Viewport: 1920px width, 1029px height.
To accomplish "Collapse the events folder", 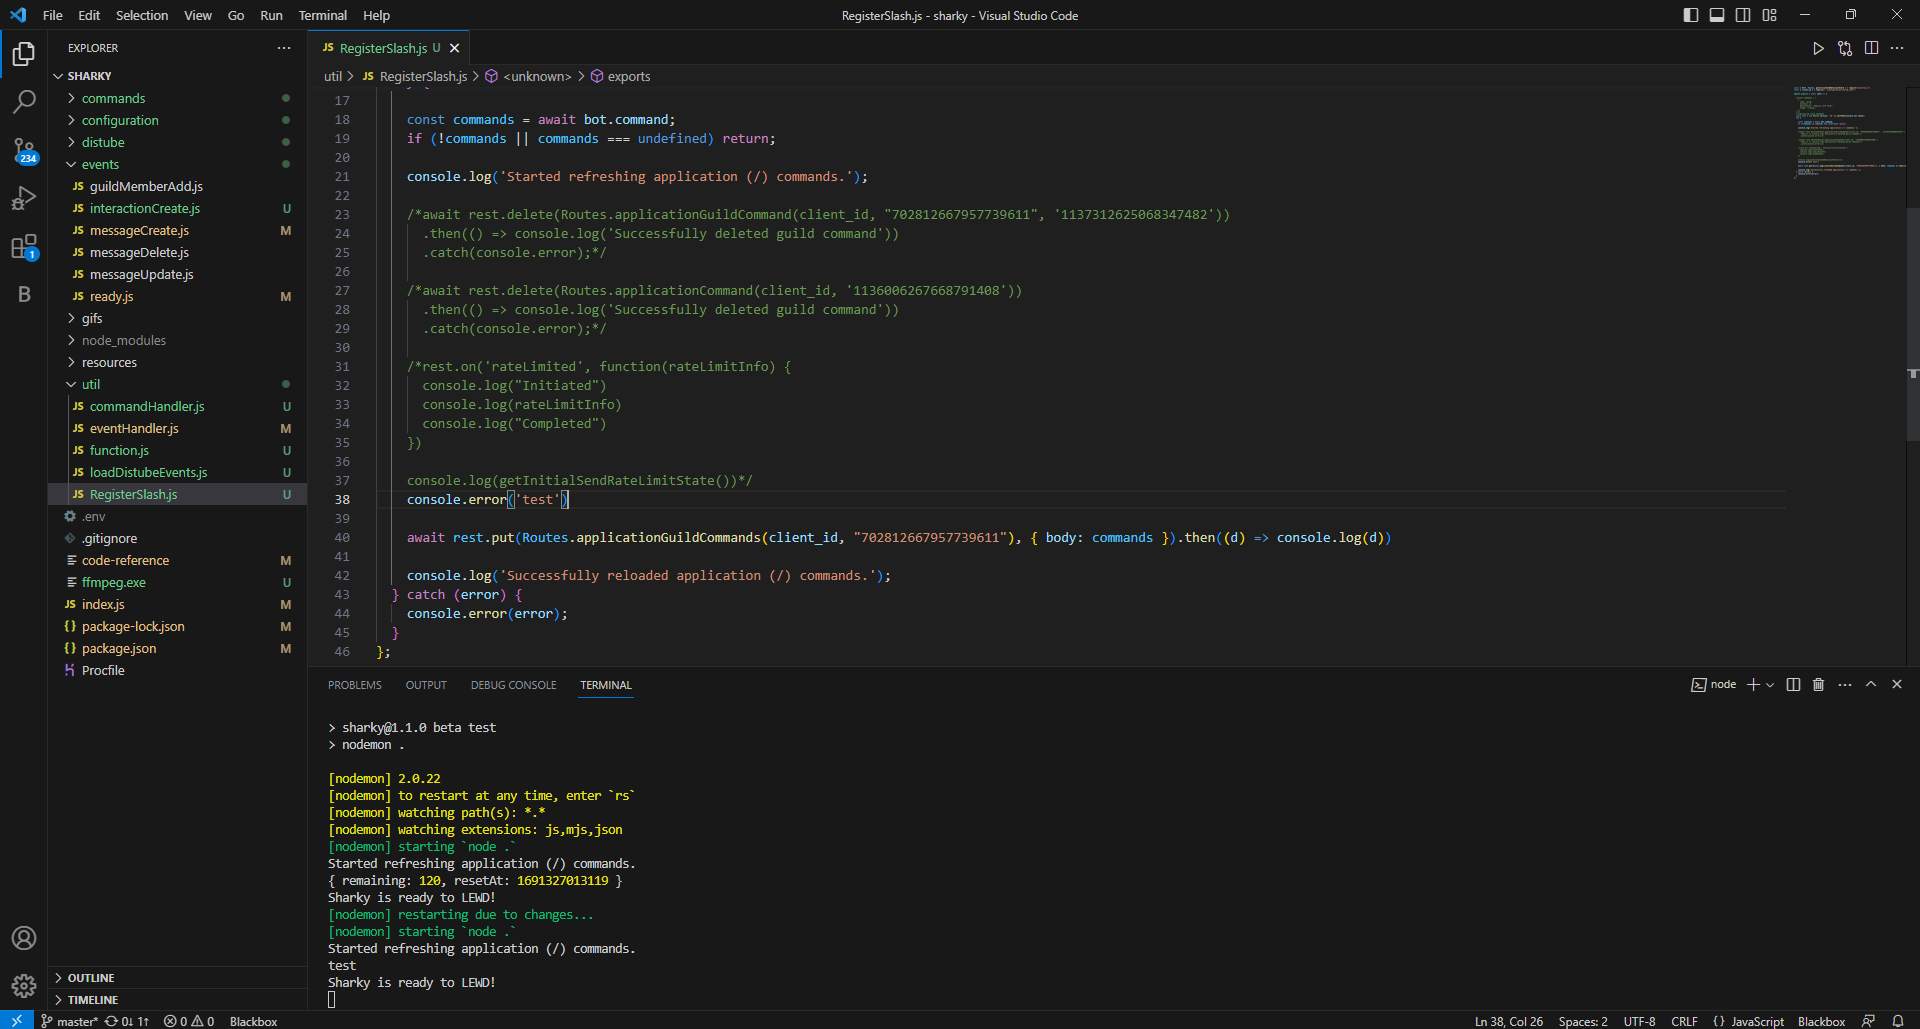I will (177, 164).
